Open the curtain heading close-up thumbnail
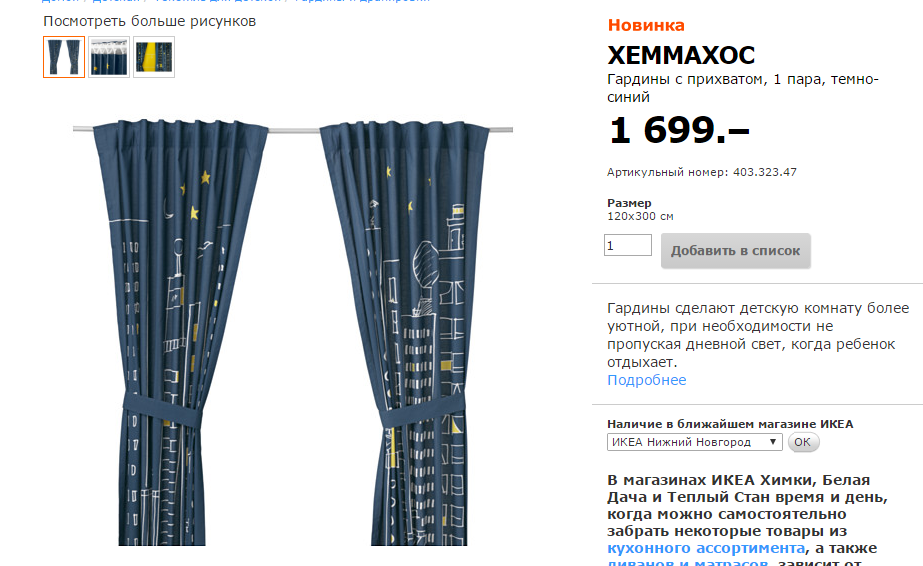 click(109, 57)
